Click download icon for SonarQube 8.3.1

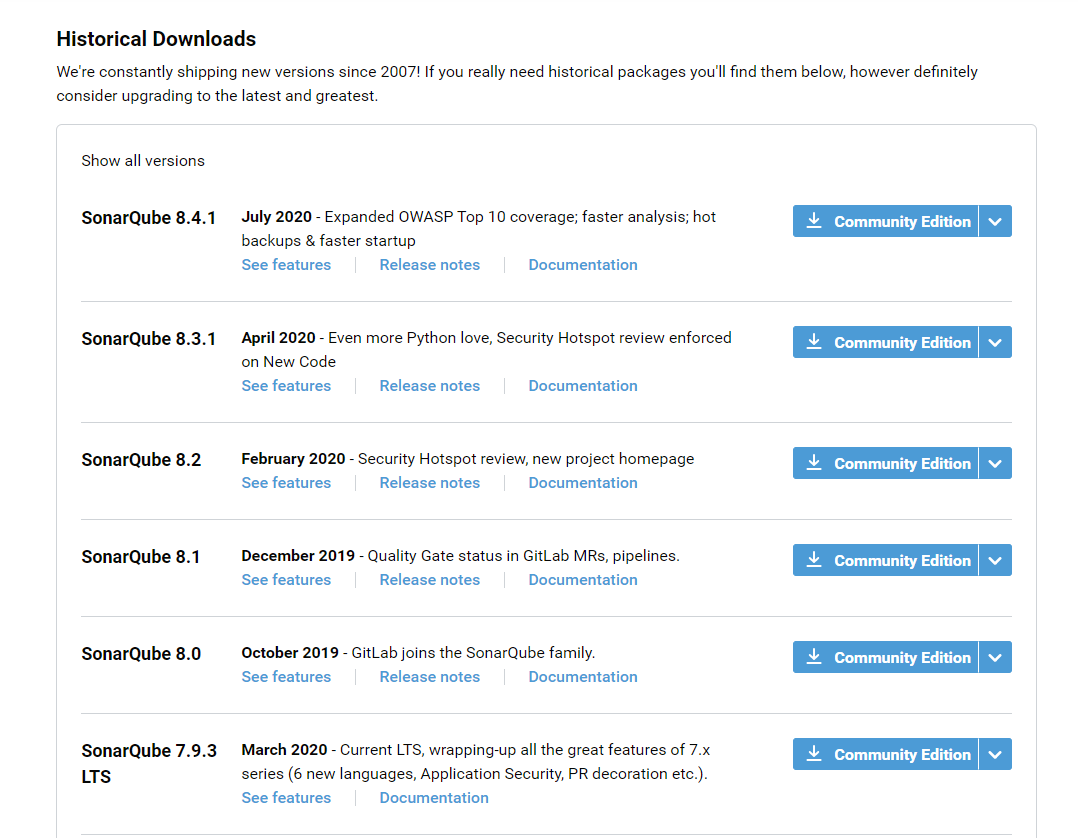point(814,342)
